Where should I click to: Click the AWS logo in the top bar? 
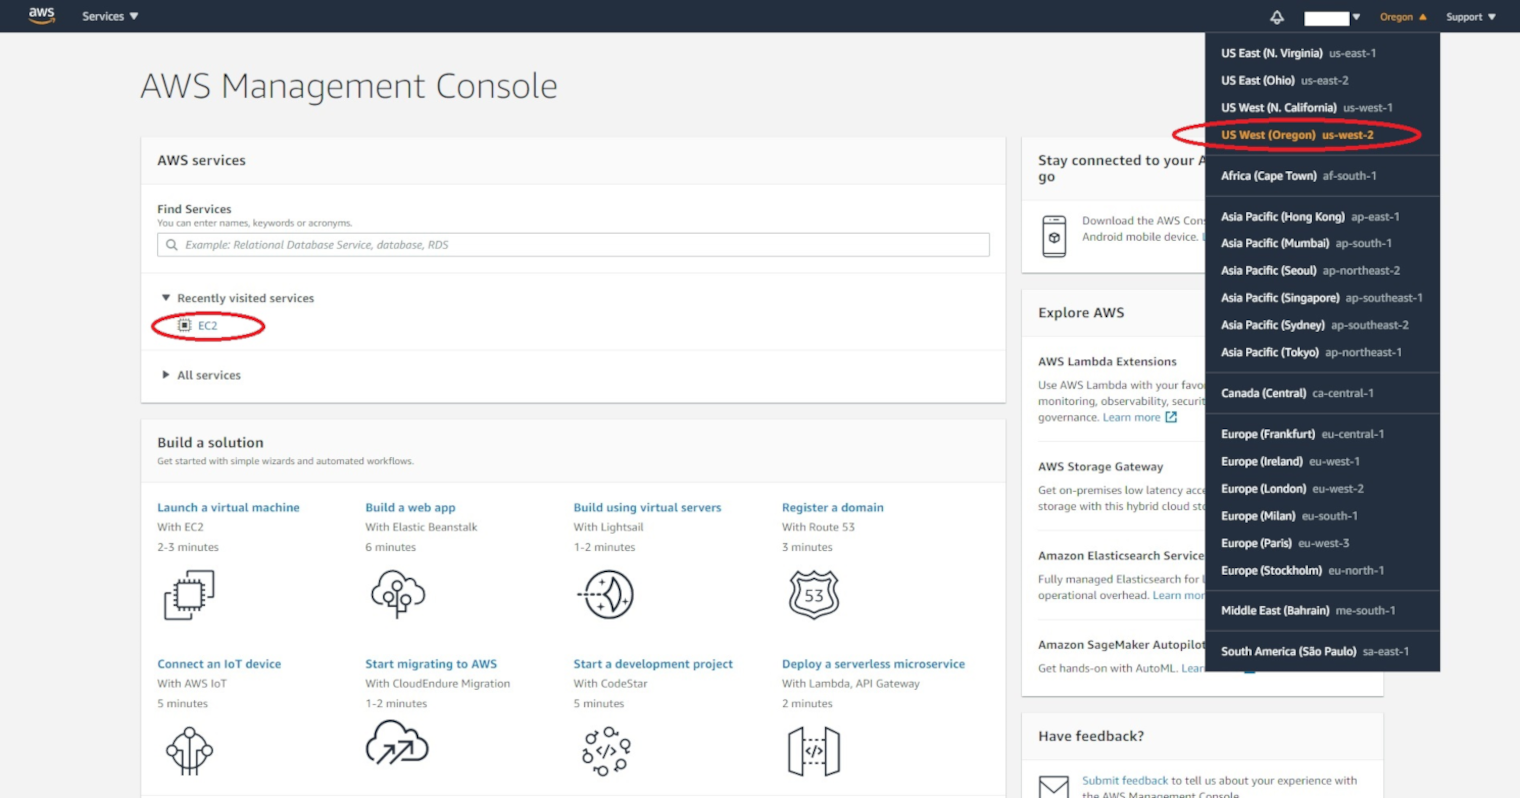coord(41,16)
